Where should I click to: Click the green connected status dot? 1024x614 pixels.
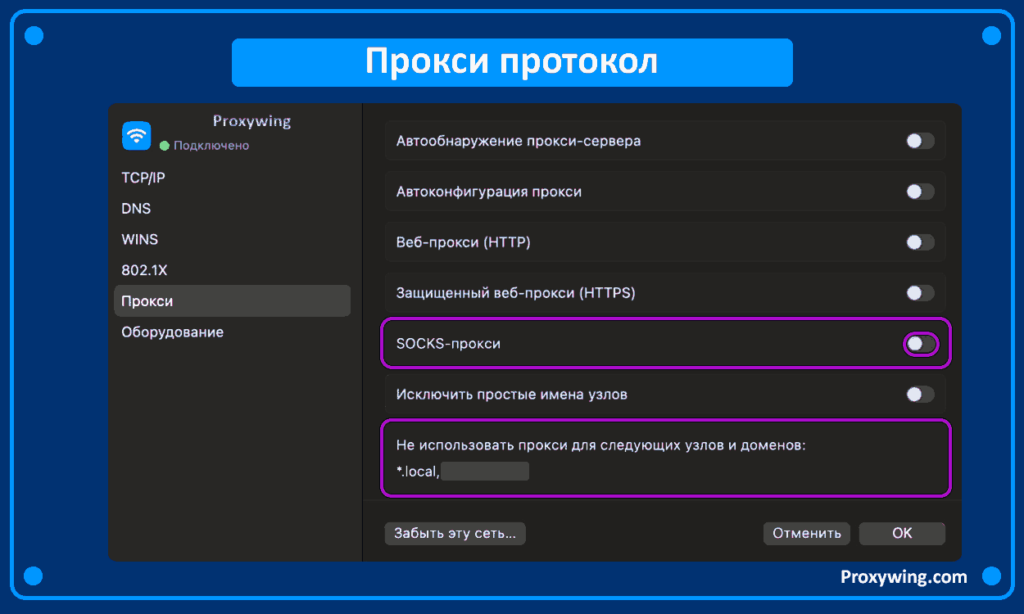coord(165,146)
